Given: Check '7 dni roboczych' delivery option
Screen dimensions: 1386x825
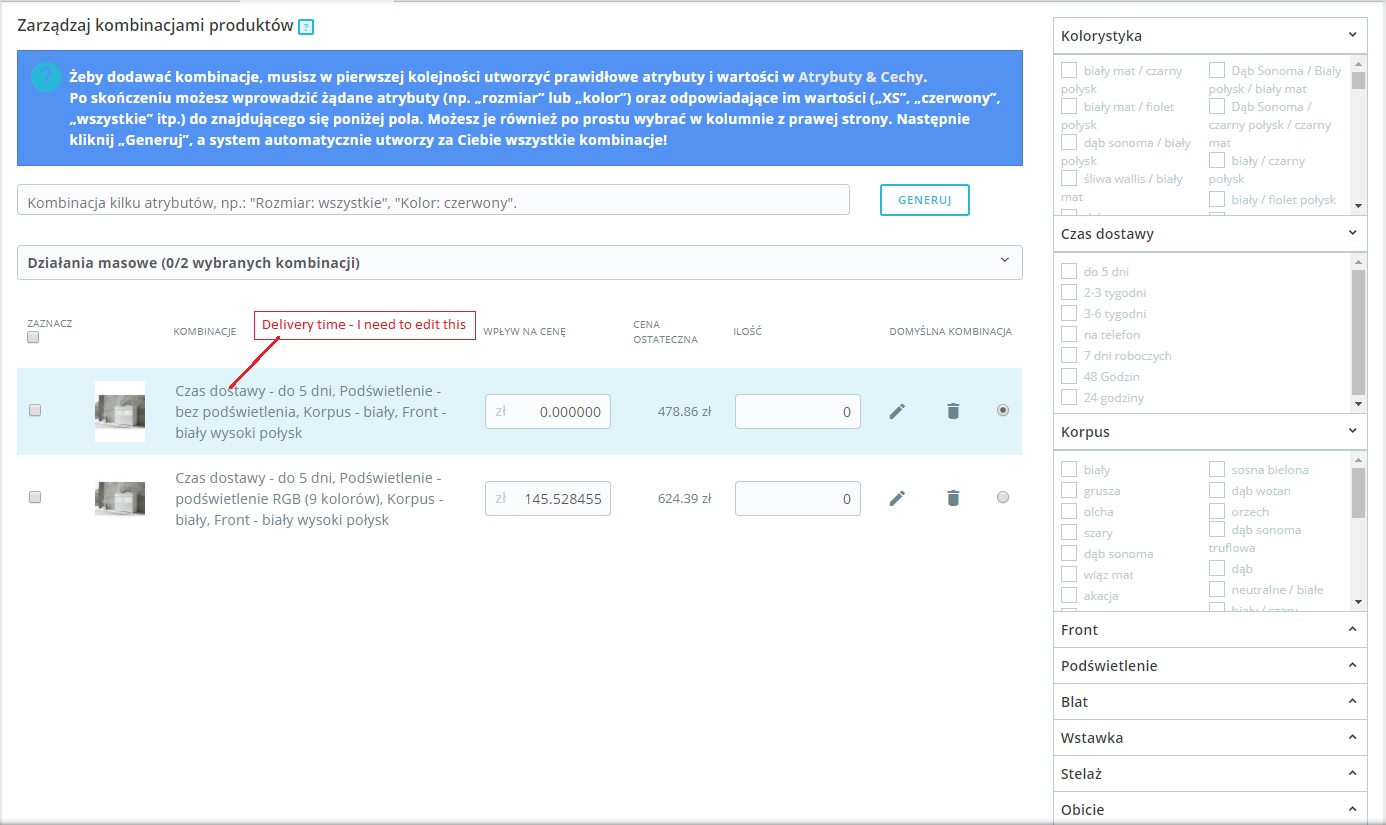Looking at the screenshot, I should coord(1069,355).
